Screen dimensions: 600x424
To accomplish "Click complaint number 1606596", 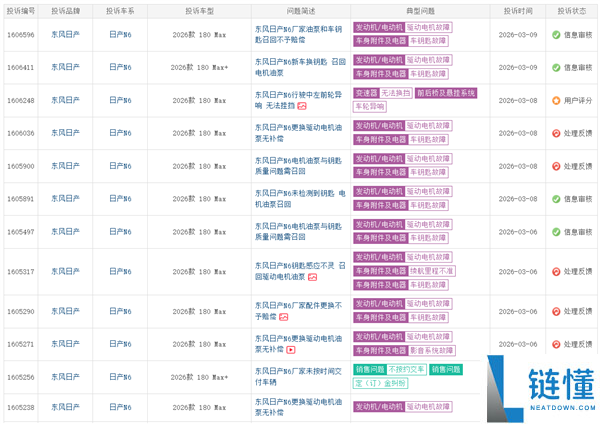I will [21, 35].
